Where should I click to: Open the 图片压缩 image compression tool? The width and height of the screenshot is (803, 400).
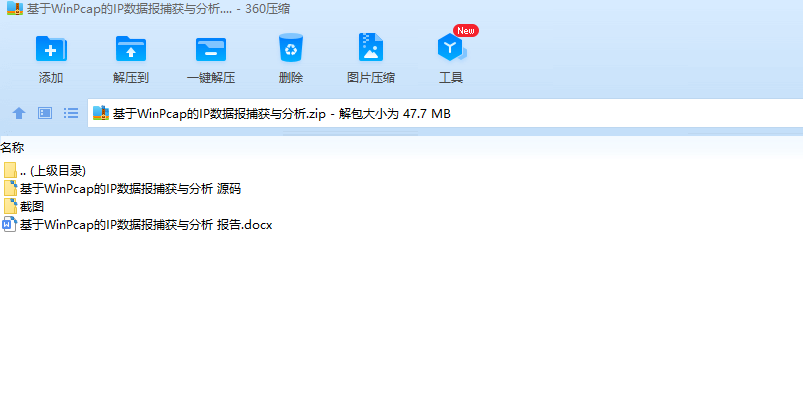(x=371, y=48)
